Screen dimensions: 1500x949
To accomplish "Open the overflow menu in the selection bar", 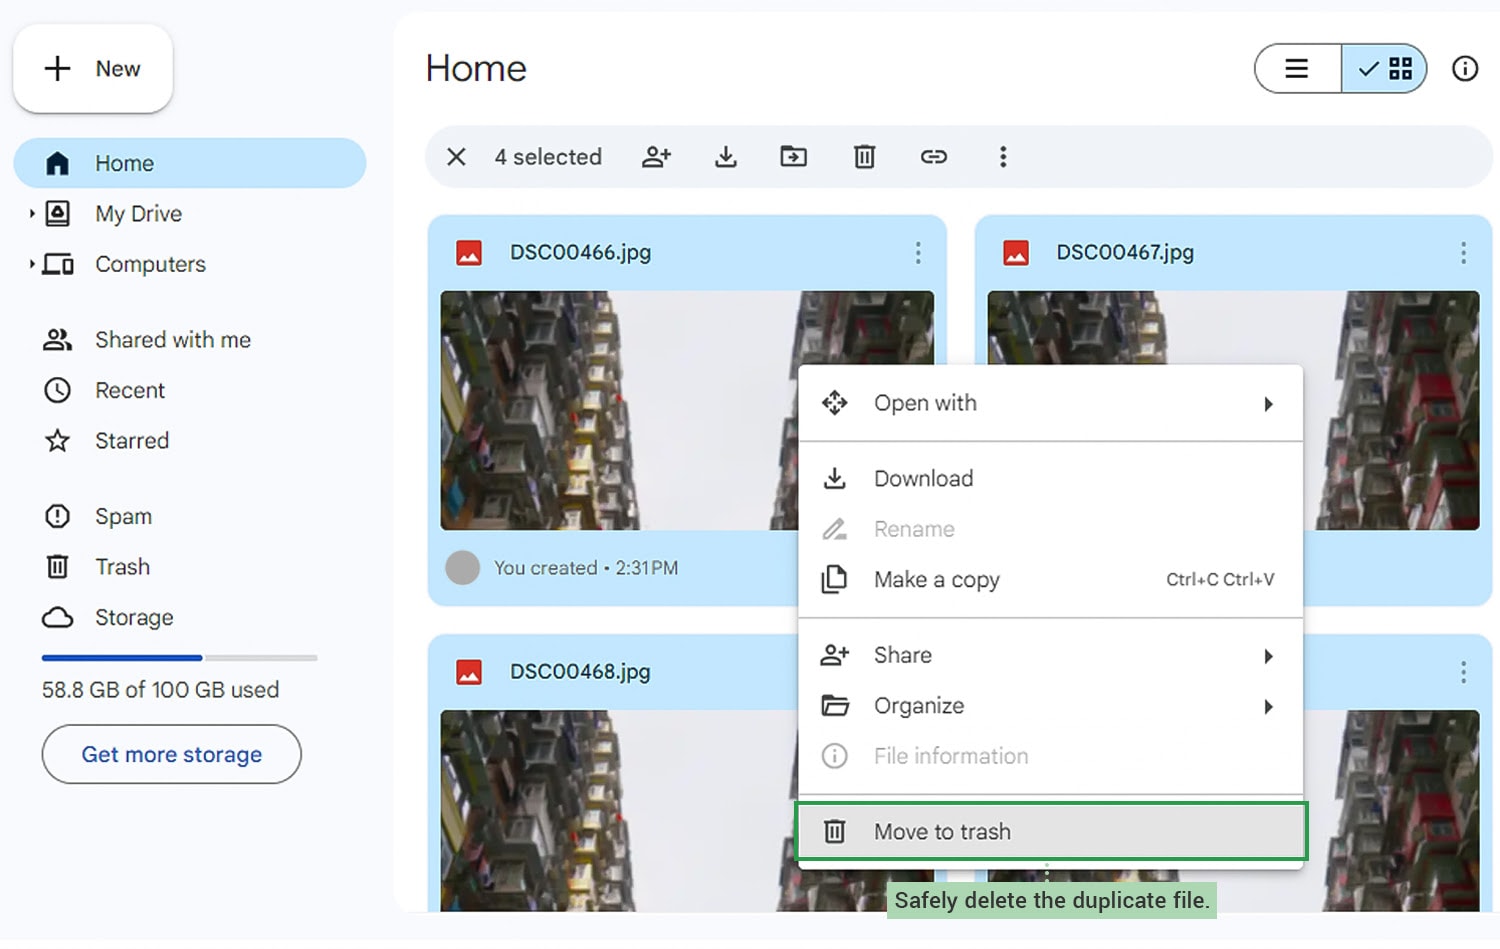I will (1003, 157).
